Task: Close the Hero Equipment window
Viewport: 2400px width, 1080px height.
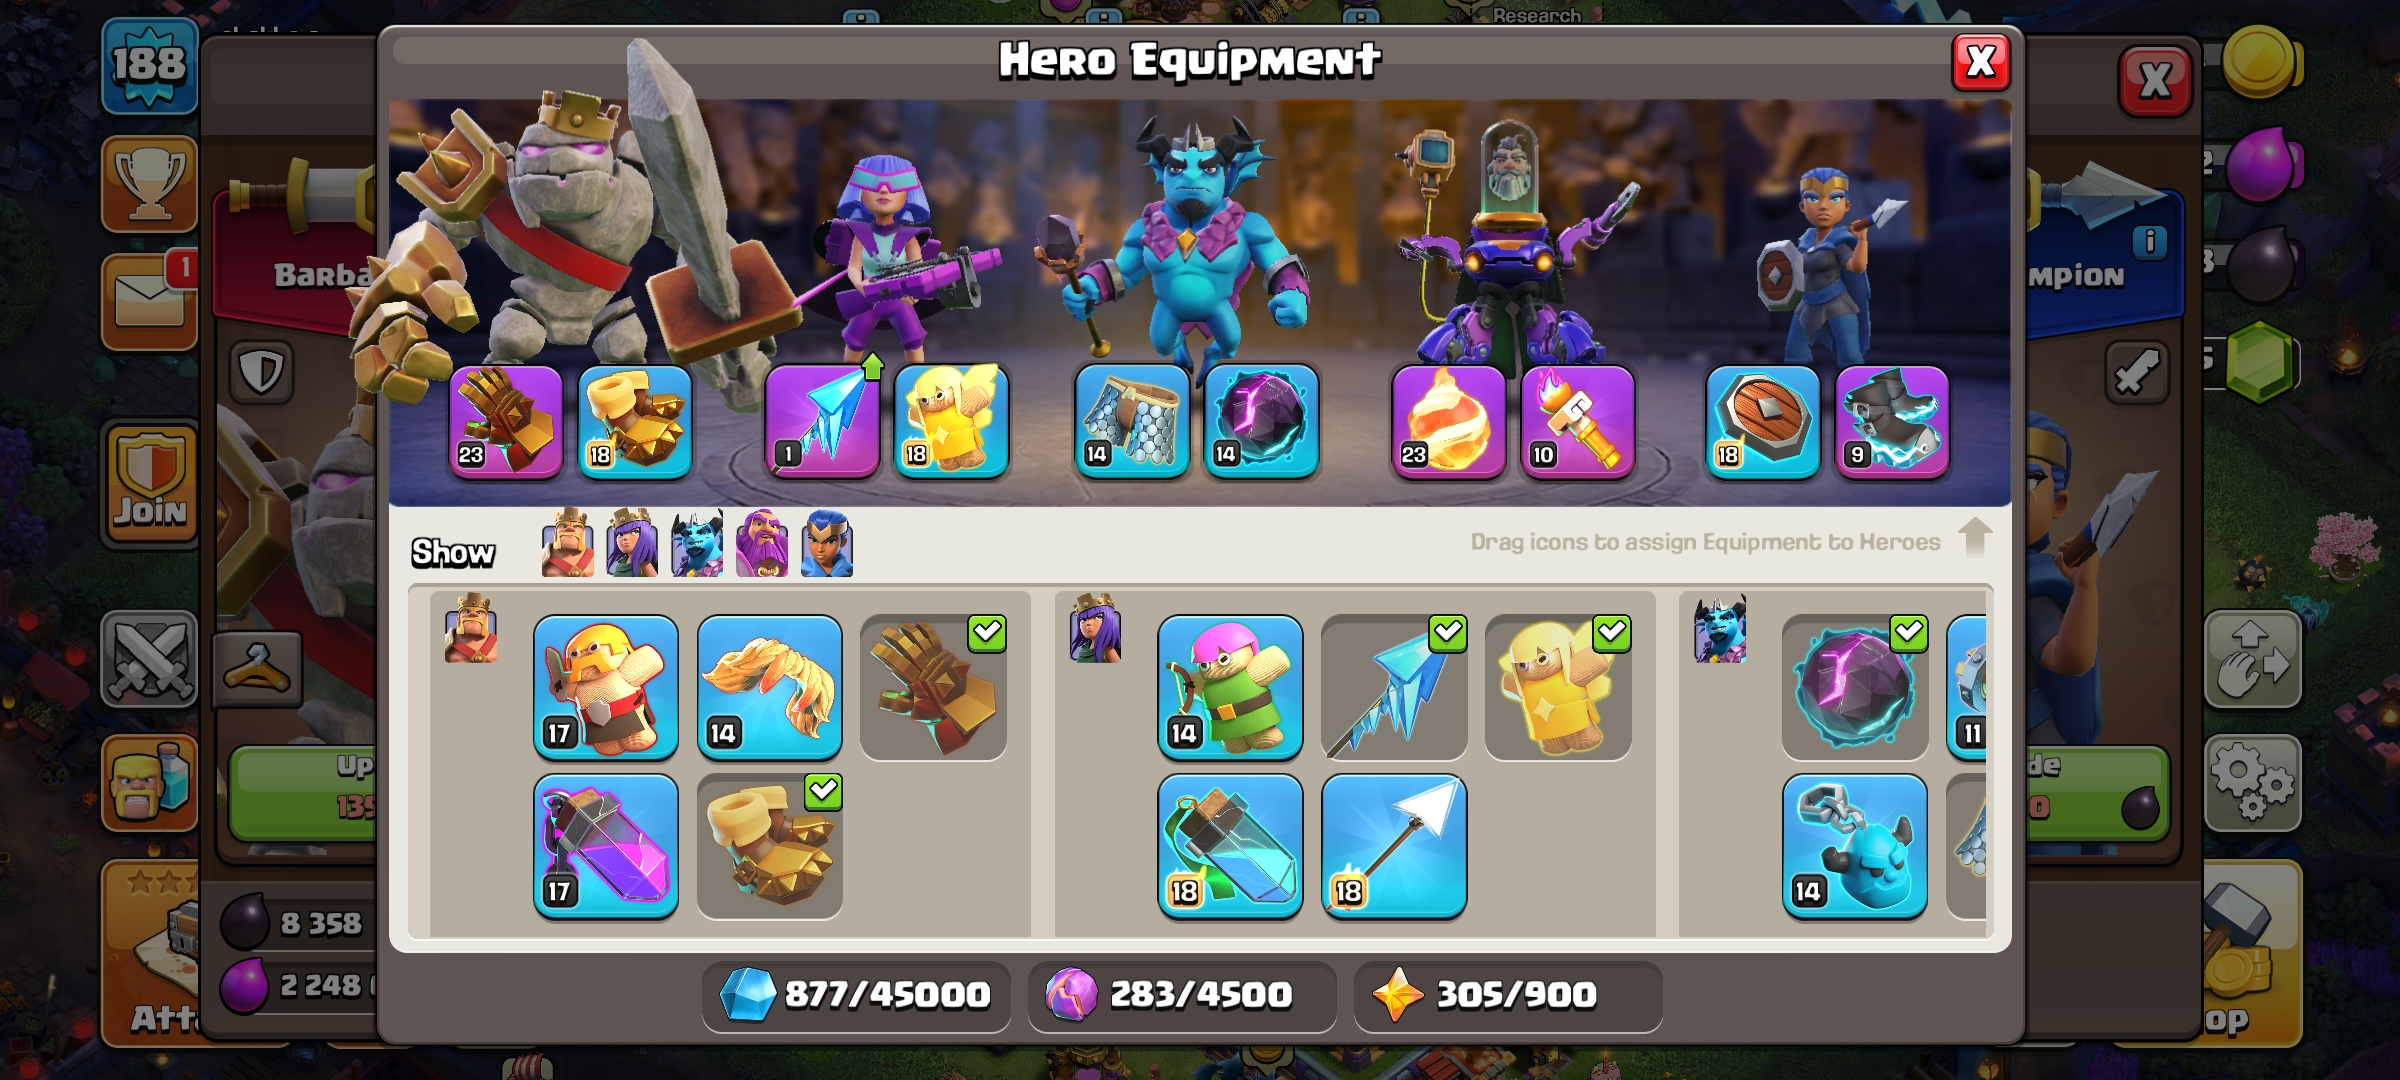Action: (1981, 62)
